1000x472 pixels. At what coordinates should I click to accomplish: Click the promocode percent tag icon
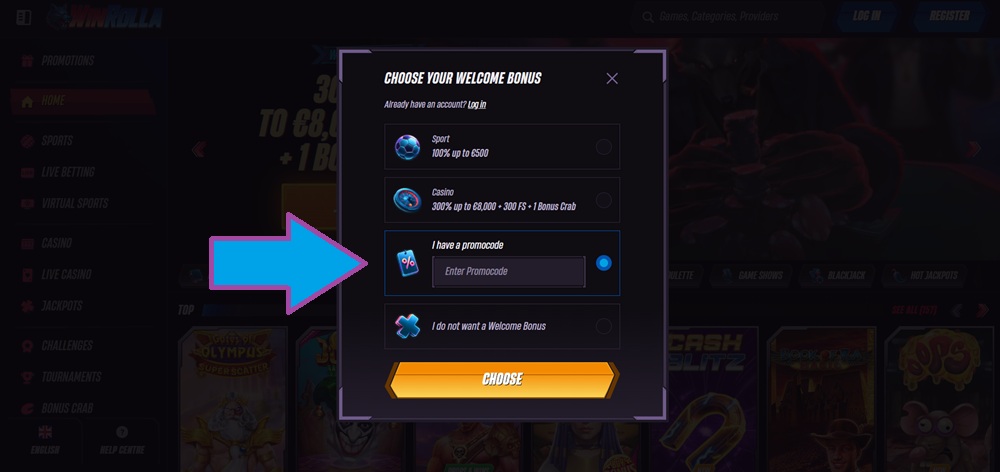pos(408,263)
